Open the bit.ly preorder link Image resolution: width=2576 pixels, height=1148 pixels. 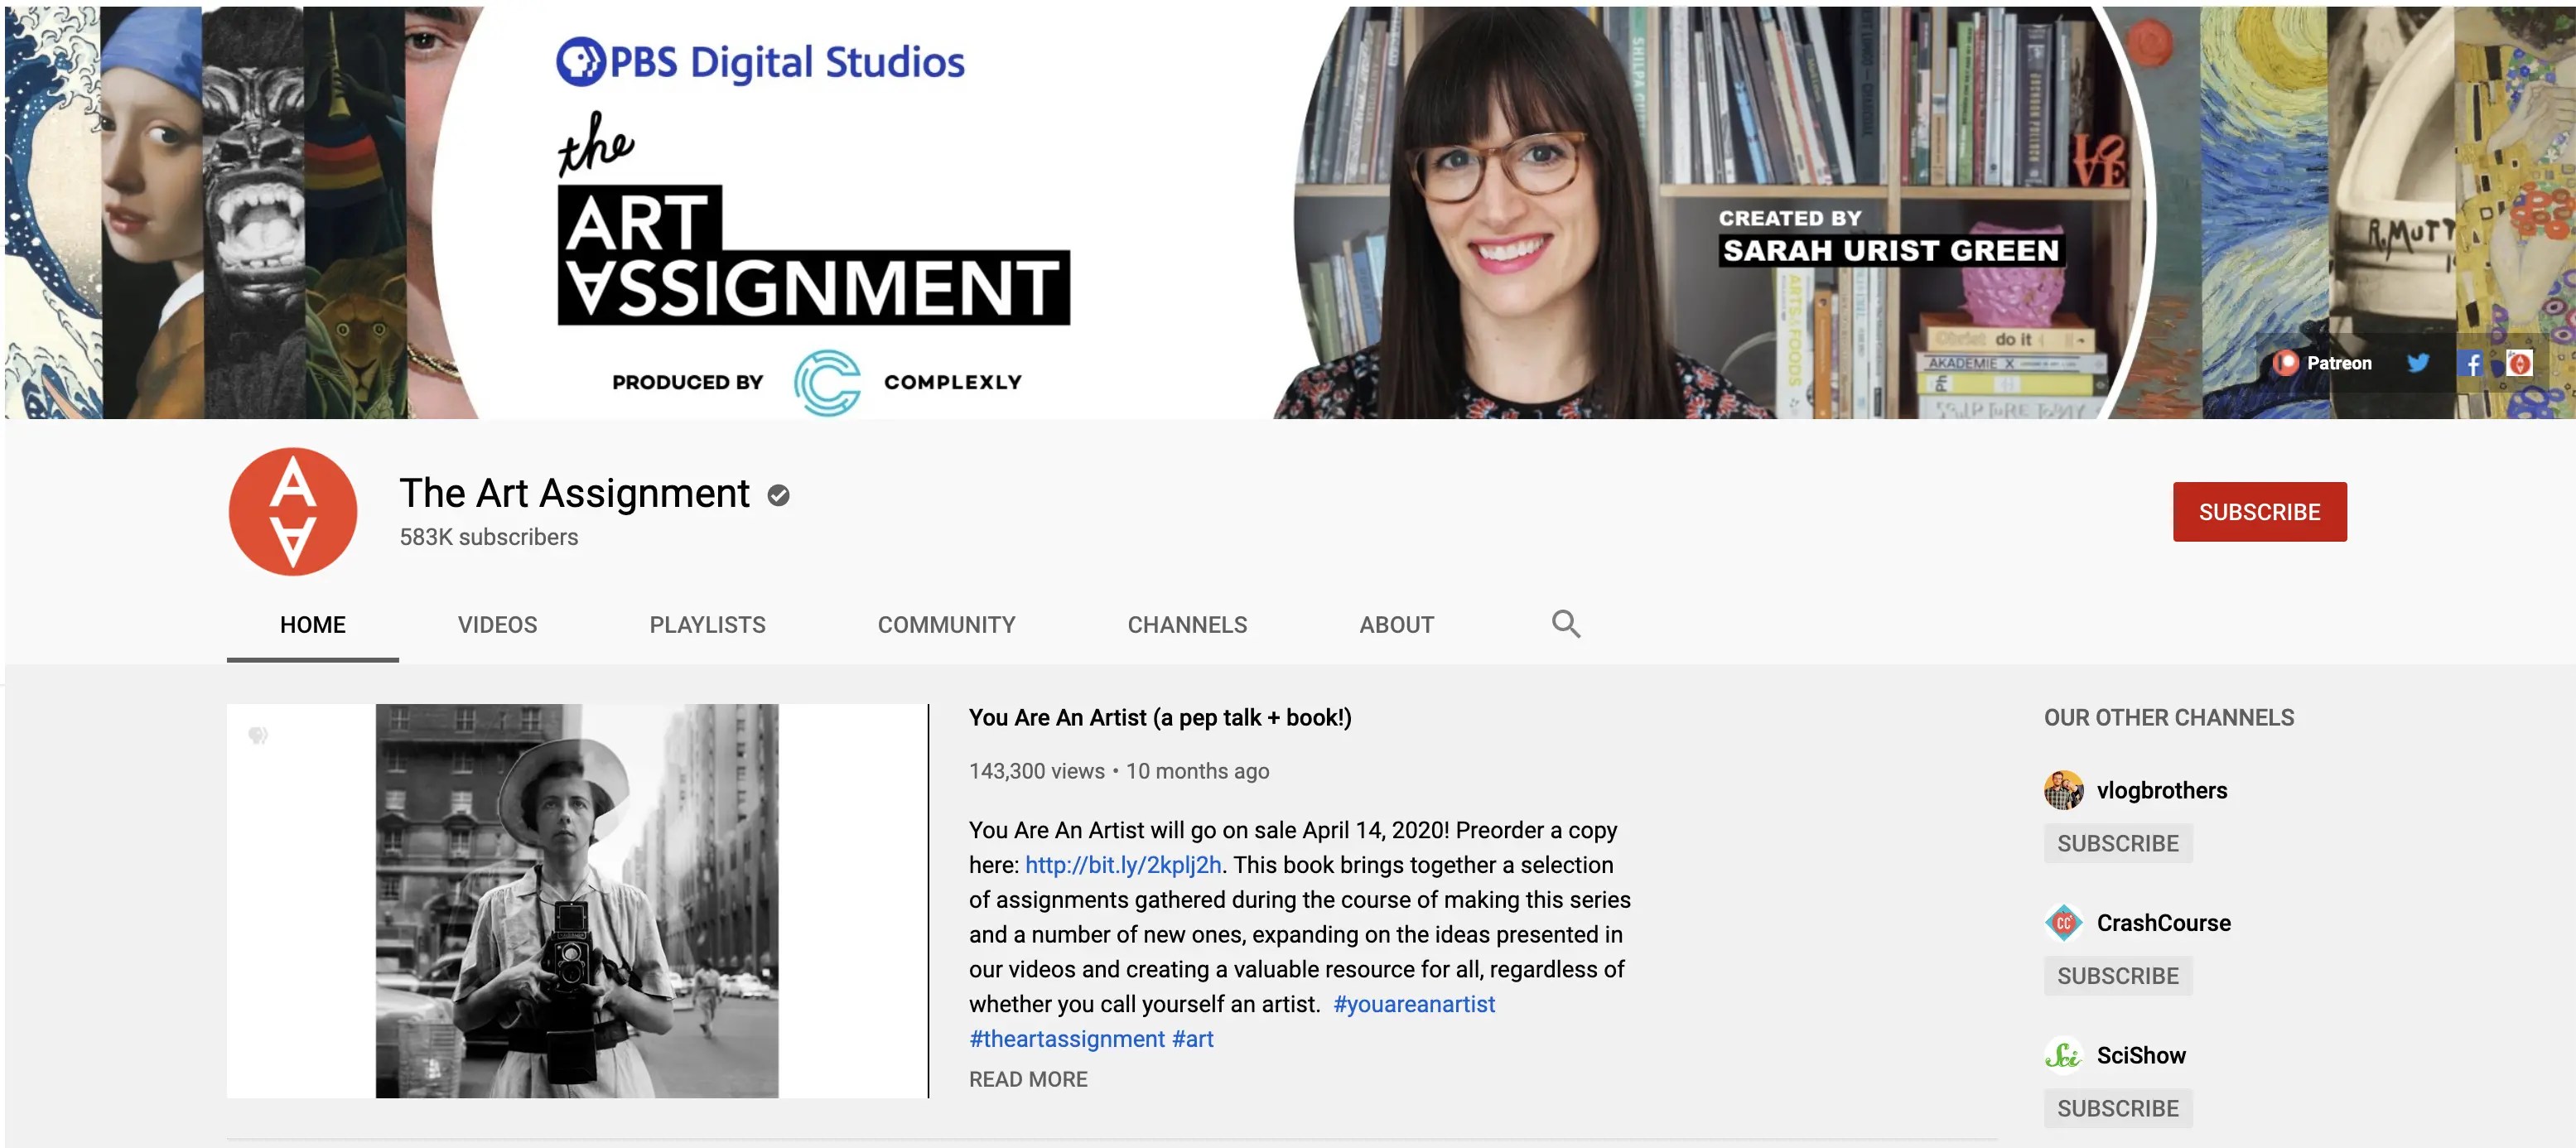[1123, 865]
